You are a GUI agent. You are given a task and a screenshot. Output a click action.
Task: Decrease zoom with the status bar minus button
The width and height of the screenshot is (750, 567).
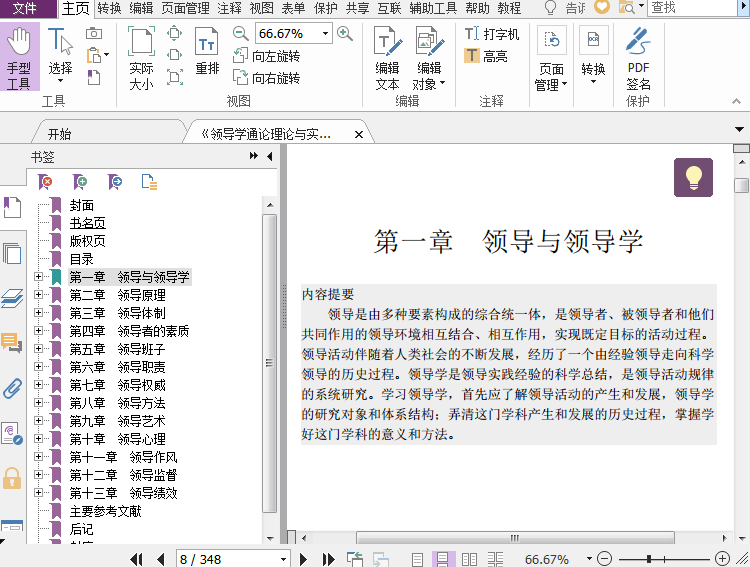605,558
